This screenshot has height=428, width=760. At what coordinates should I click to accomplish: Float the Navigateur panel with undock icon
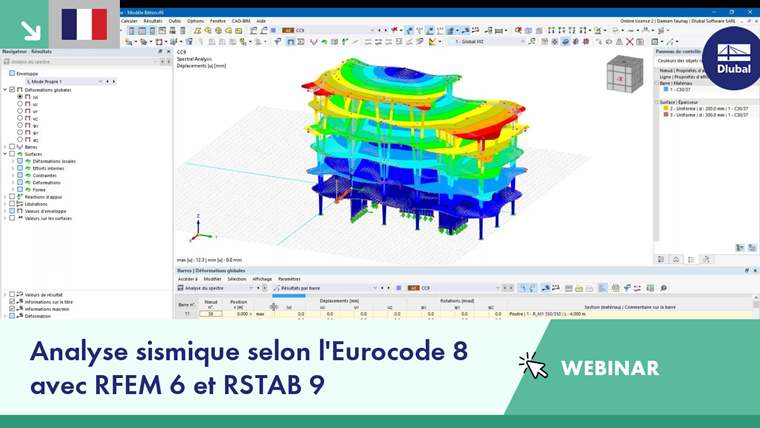(160, 51)
